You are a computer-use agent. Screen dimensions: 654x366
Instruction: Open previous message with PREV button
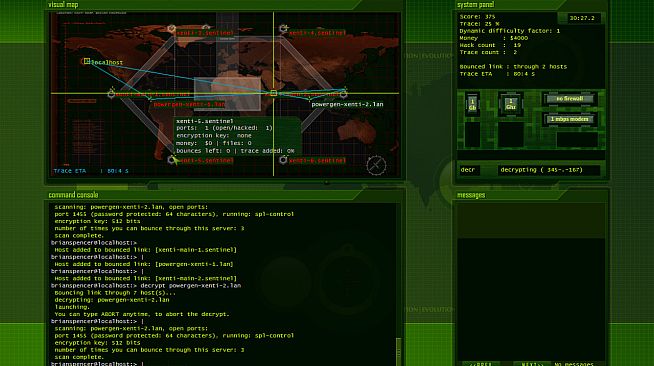(x=480, y=364)
